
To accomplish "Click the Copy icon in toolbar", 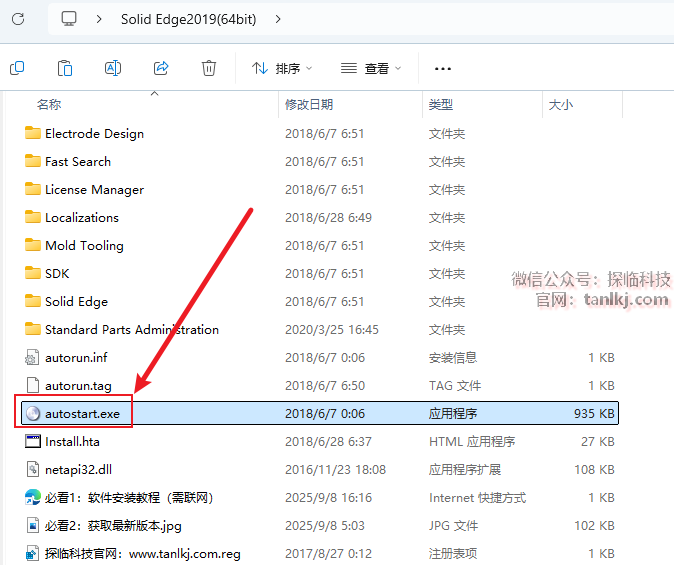I will pyautogui.click(x=17, y=68).
